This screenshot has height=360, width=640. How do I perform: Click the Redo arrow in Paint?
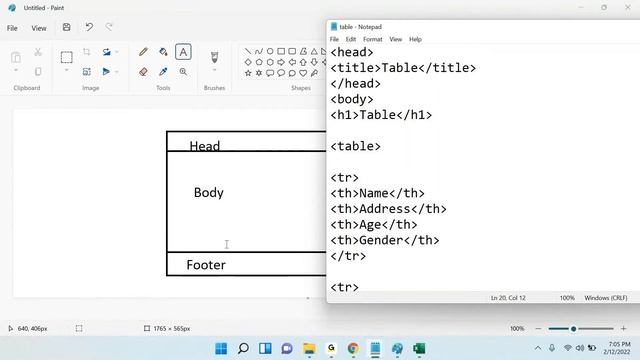tap(109, 27)
